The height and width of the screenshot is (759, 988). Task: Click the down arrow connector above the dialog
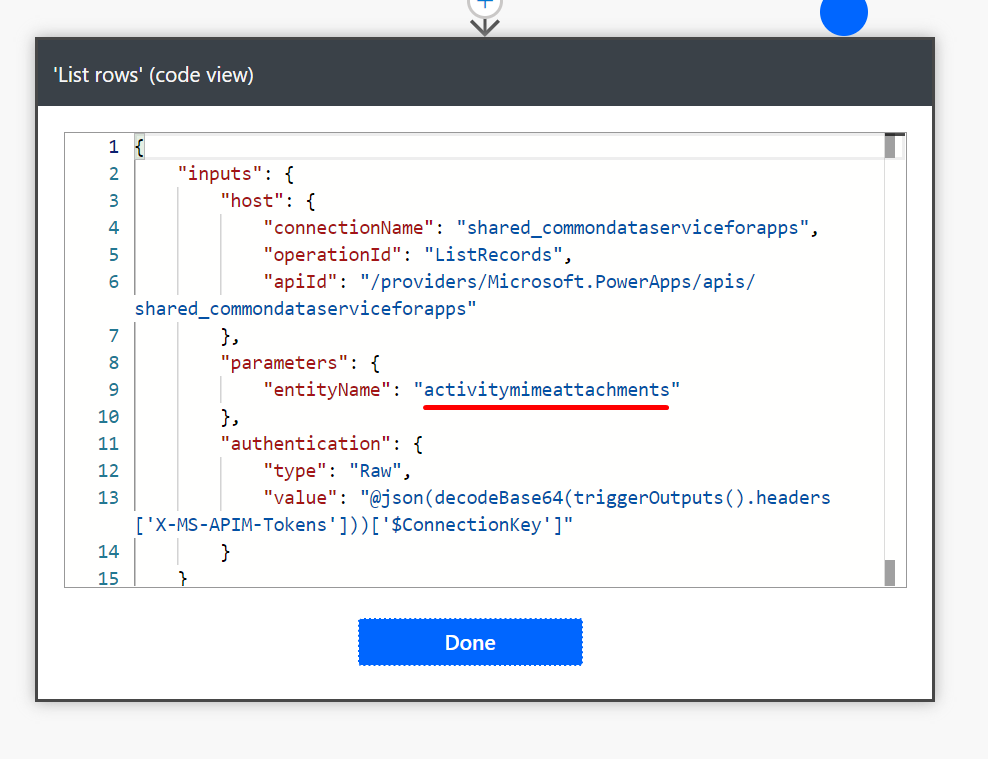(485, 27)
